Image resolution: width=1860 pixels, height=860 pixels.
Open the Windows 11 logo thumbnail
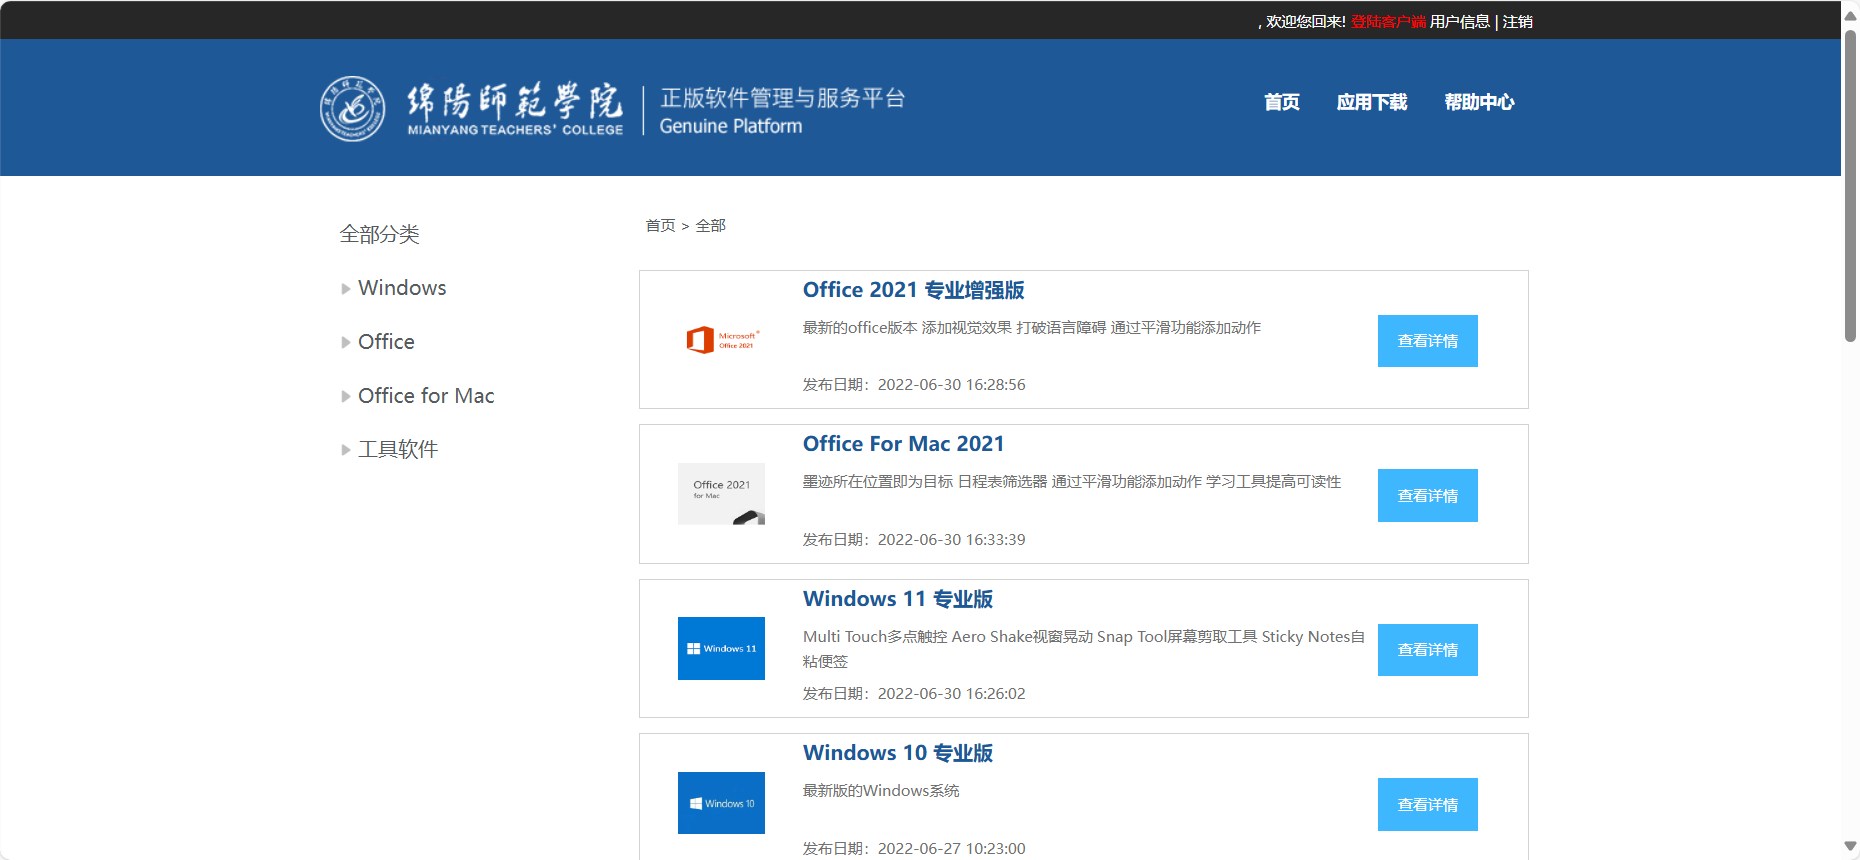click(721, 648)
